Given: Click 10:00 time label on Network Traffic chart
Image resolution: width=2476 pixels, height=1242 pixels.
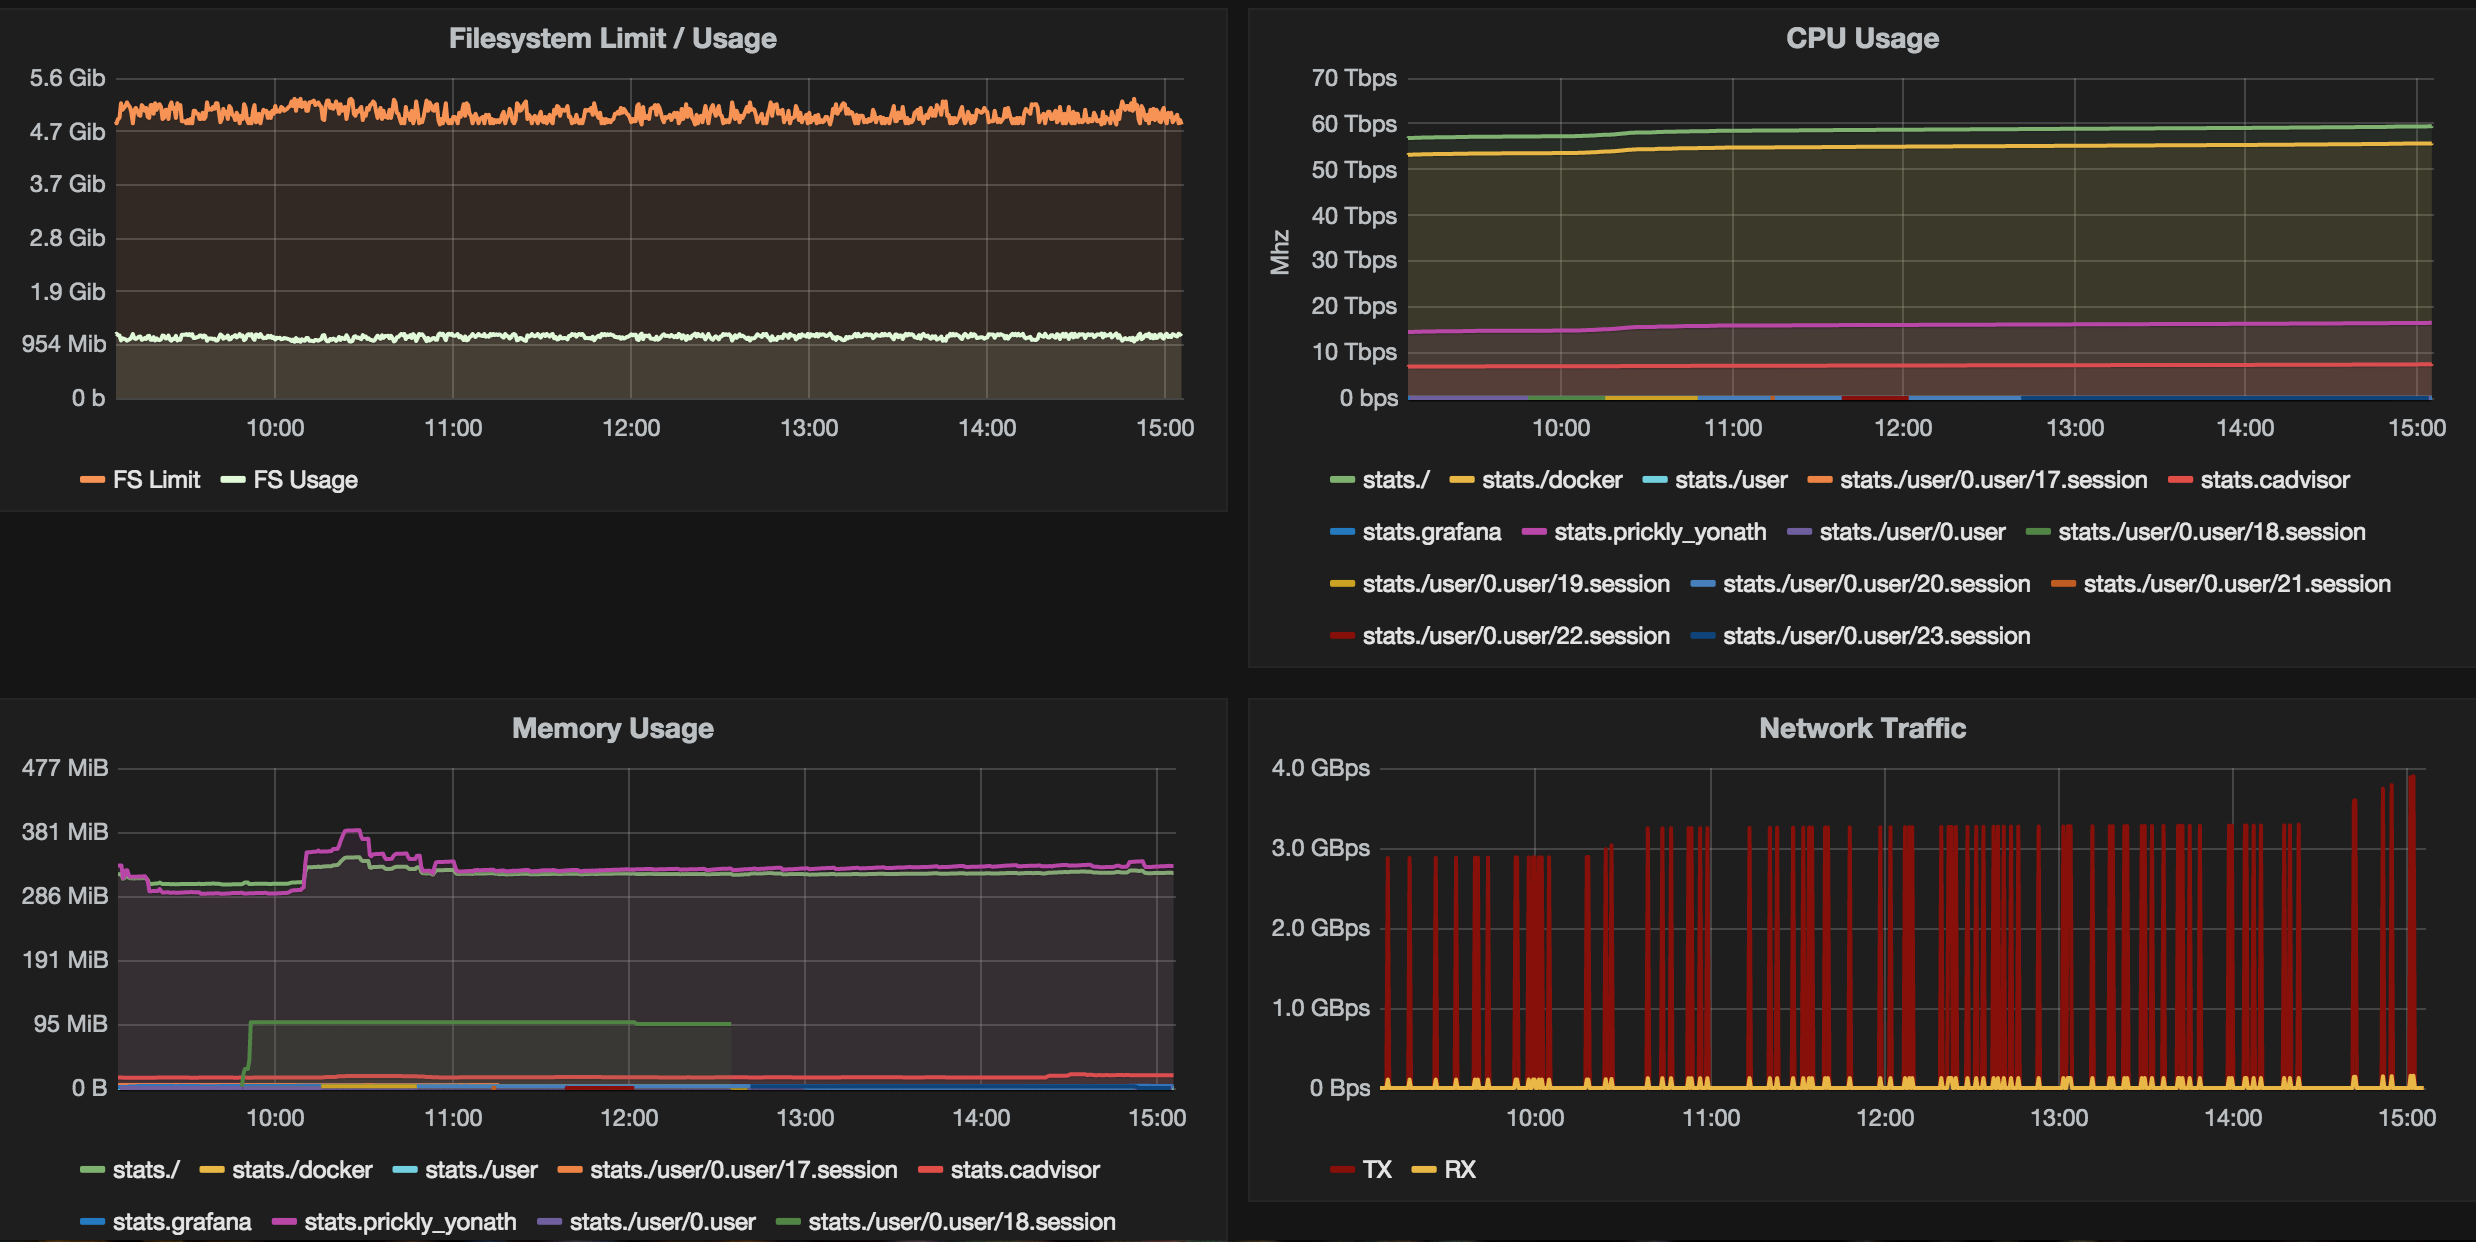Looking at the screenshot, I should (x=1535, y=1118).
